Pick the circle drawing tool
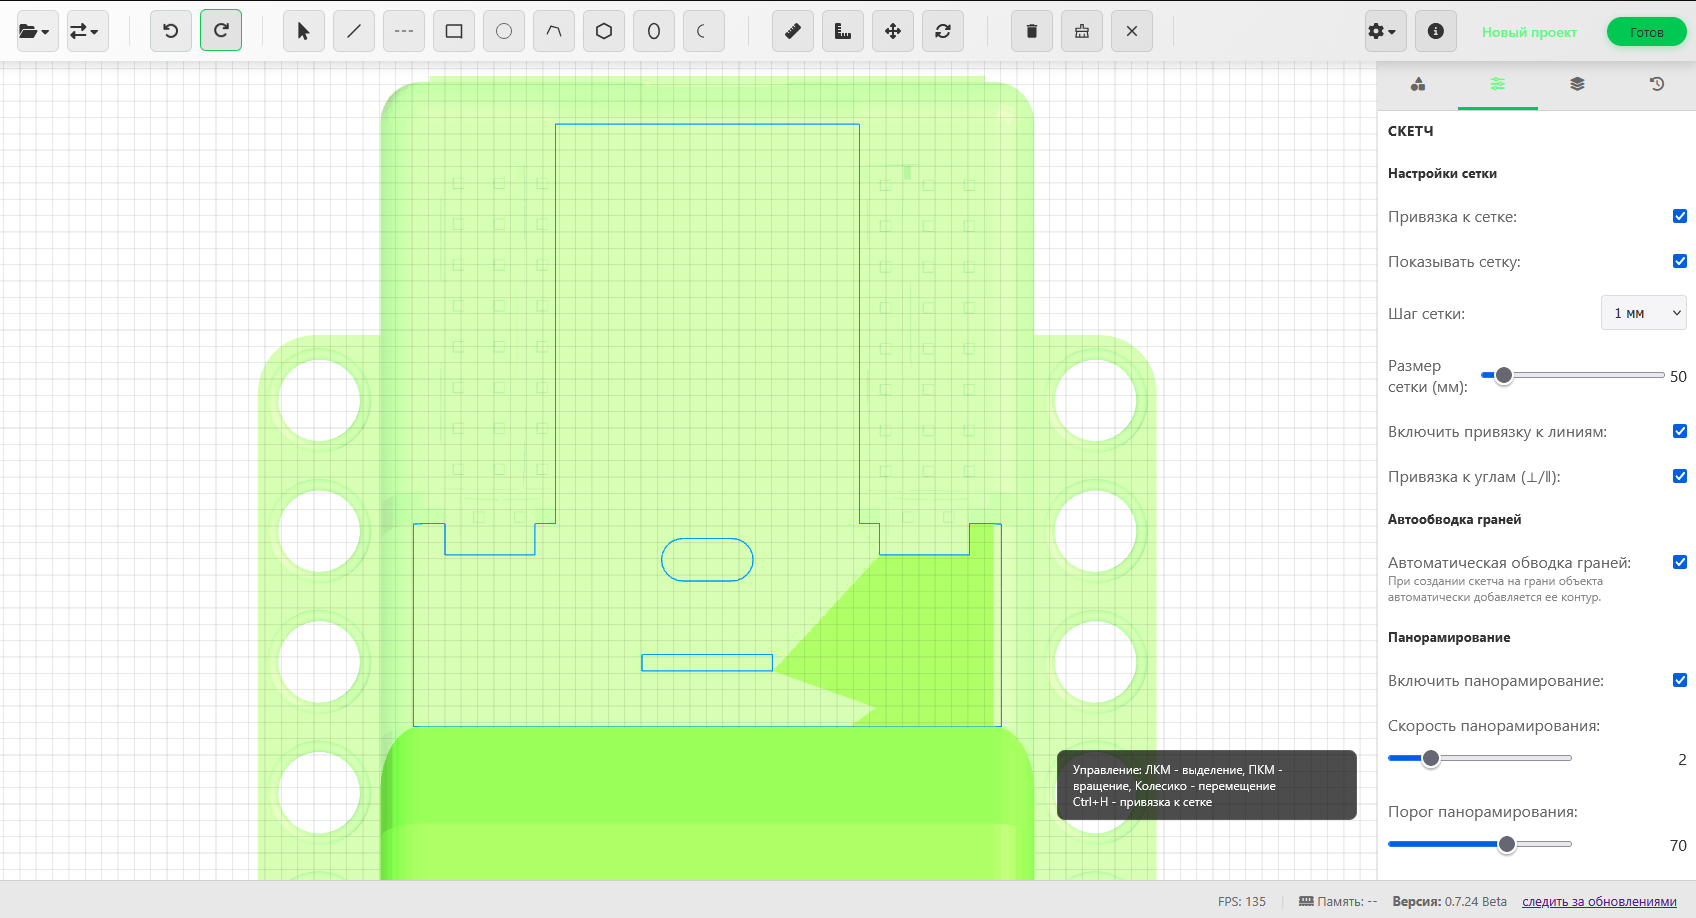1696x918 pixels. pos(504,31)
